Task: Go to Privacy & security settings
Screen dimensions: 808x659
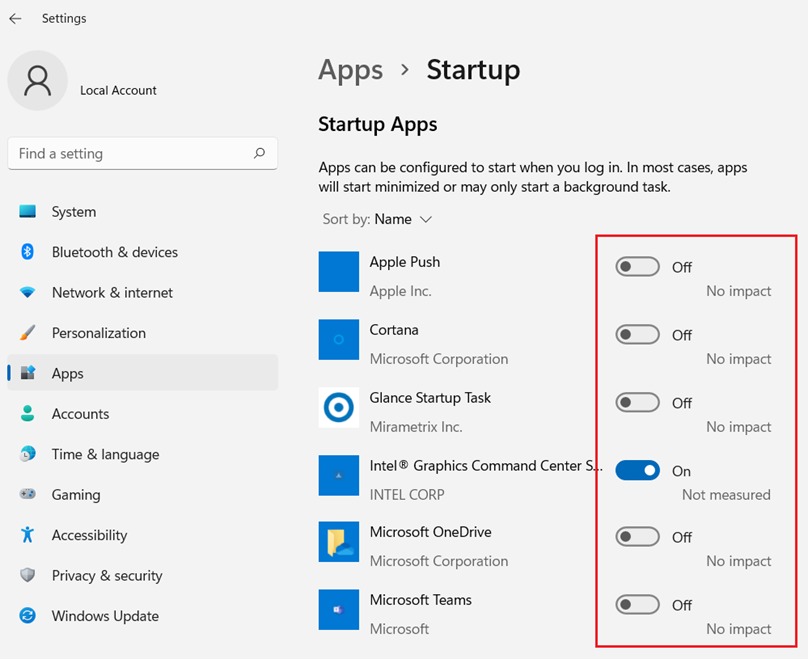Action: tap(107, 576)
